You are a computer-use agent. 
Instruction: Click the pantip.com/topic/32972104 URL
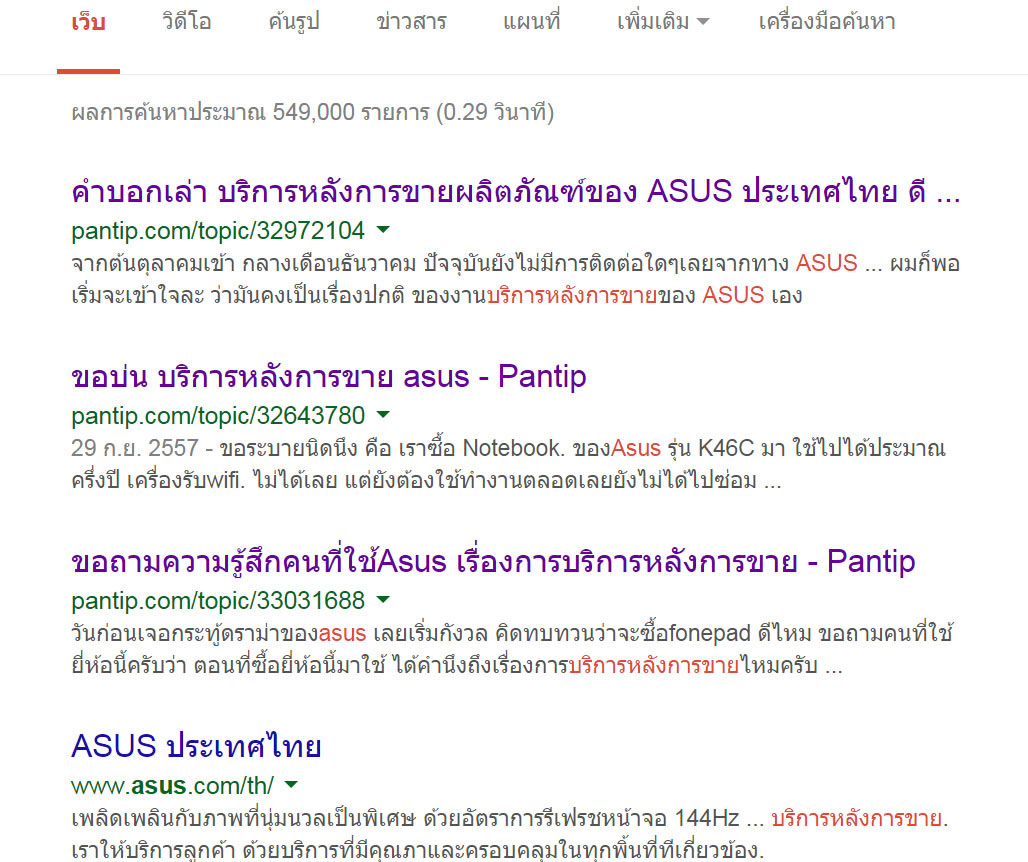[218, 231]
